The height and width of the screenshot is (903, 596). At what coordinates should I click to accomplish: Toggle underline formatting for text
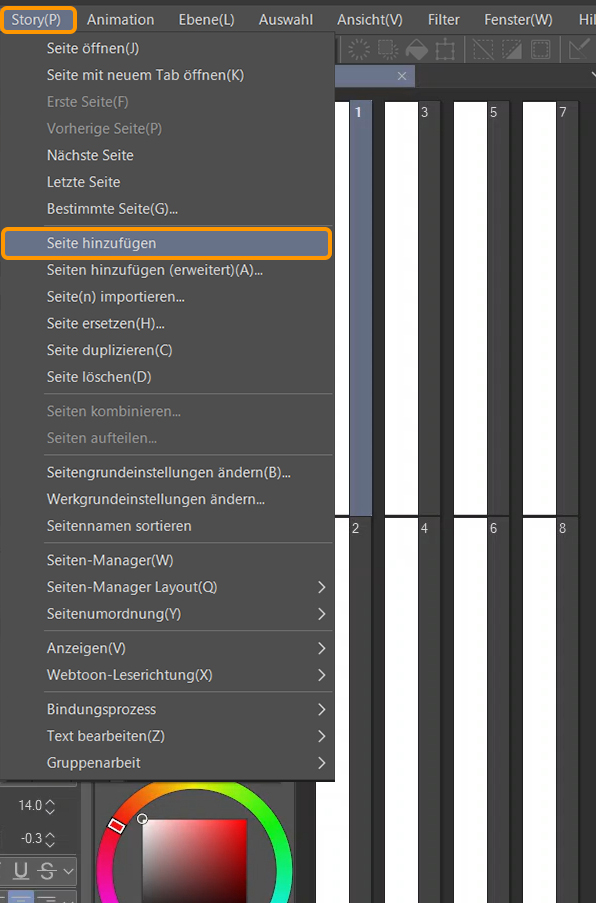[x=20, y=870]
